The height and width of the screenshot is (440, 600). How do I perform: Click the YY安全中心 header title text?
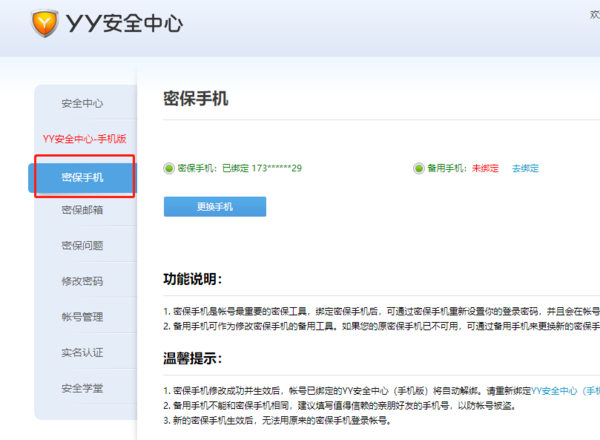pyautogui.click(x=124, y=22)
